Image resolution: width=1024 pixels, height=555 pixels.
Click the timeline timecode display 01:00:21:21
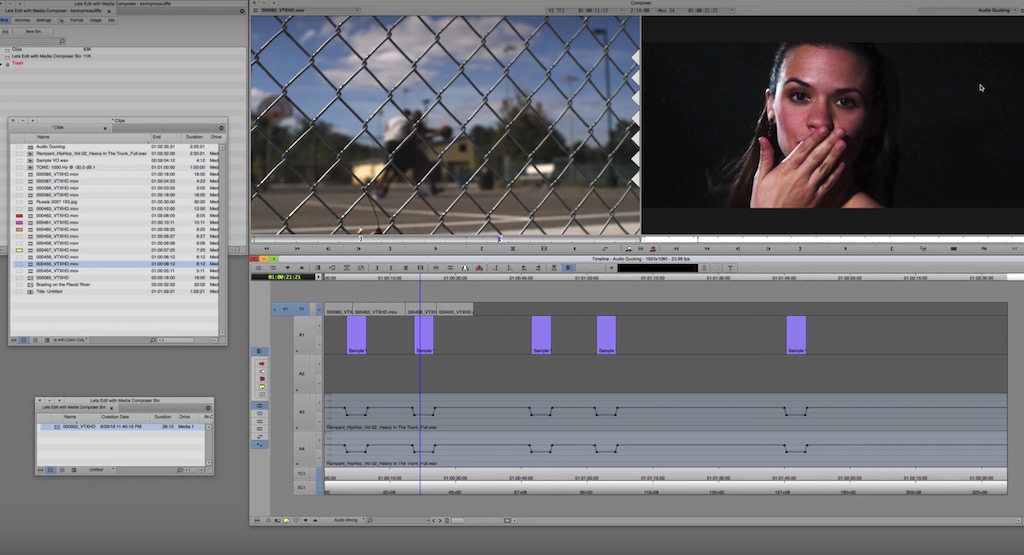(x=283, y=277)
